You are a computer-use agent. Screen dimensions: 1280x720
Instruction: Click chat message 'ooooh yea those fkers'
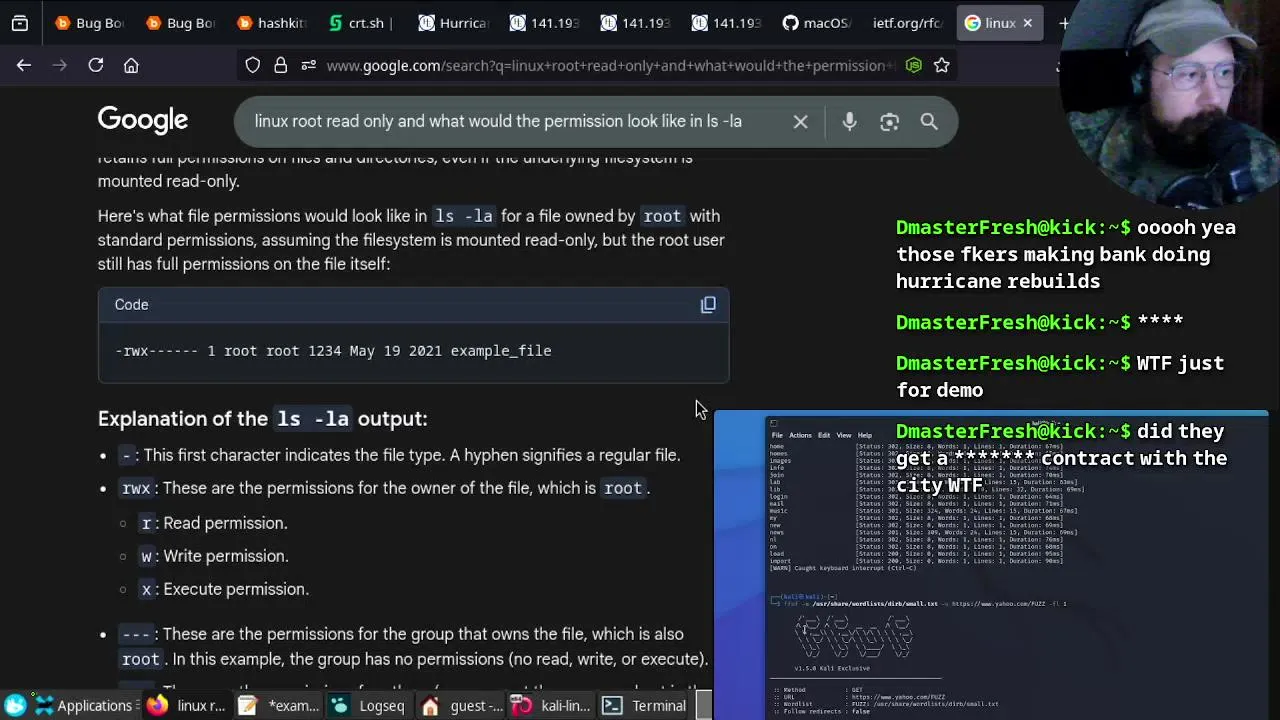(x=1066, y=254)
